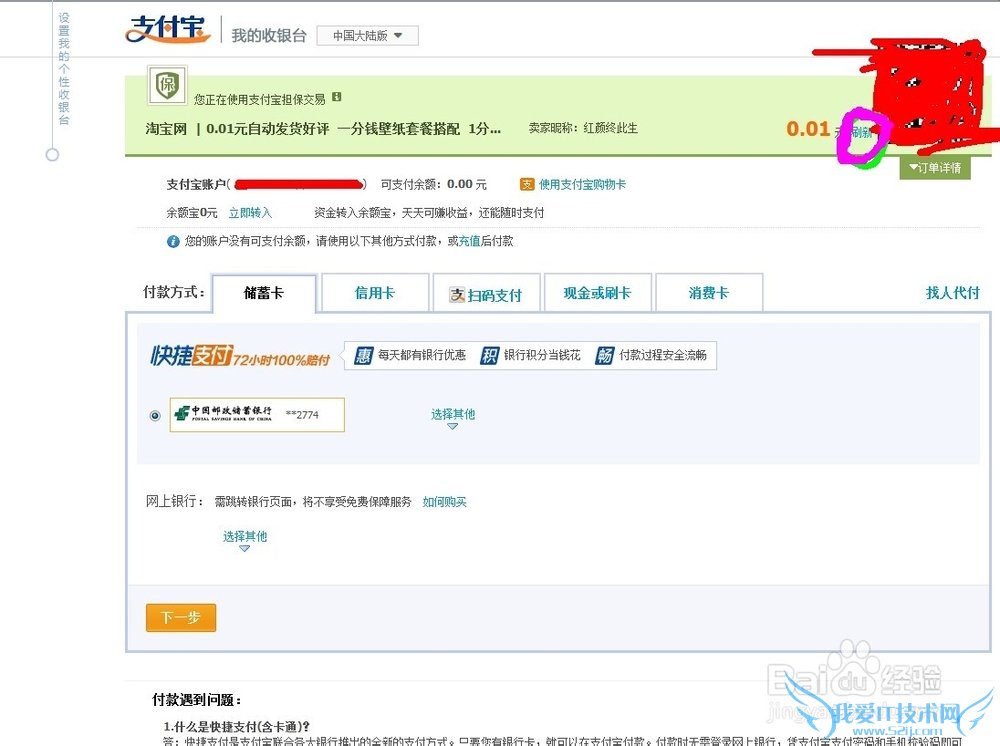
Task: Click the question 1.什么是快捷支付(含卡通)?
Action: [x=237, y=727]
